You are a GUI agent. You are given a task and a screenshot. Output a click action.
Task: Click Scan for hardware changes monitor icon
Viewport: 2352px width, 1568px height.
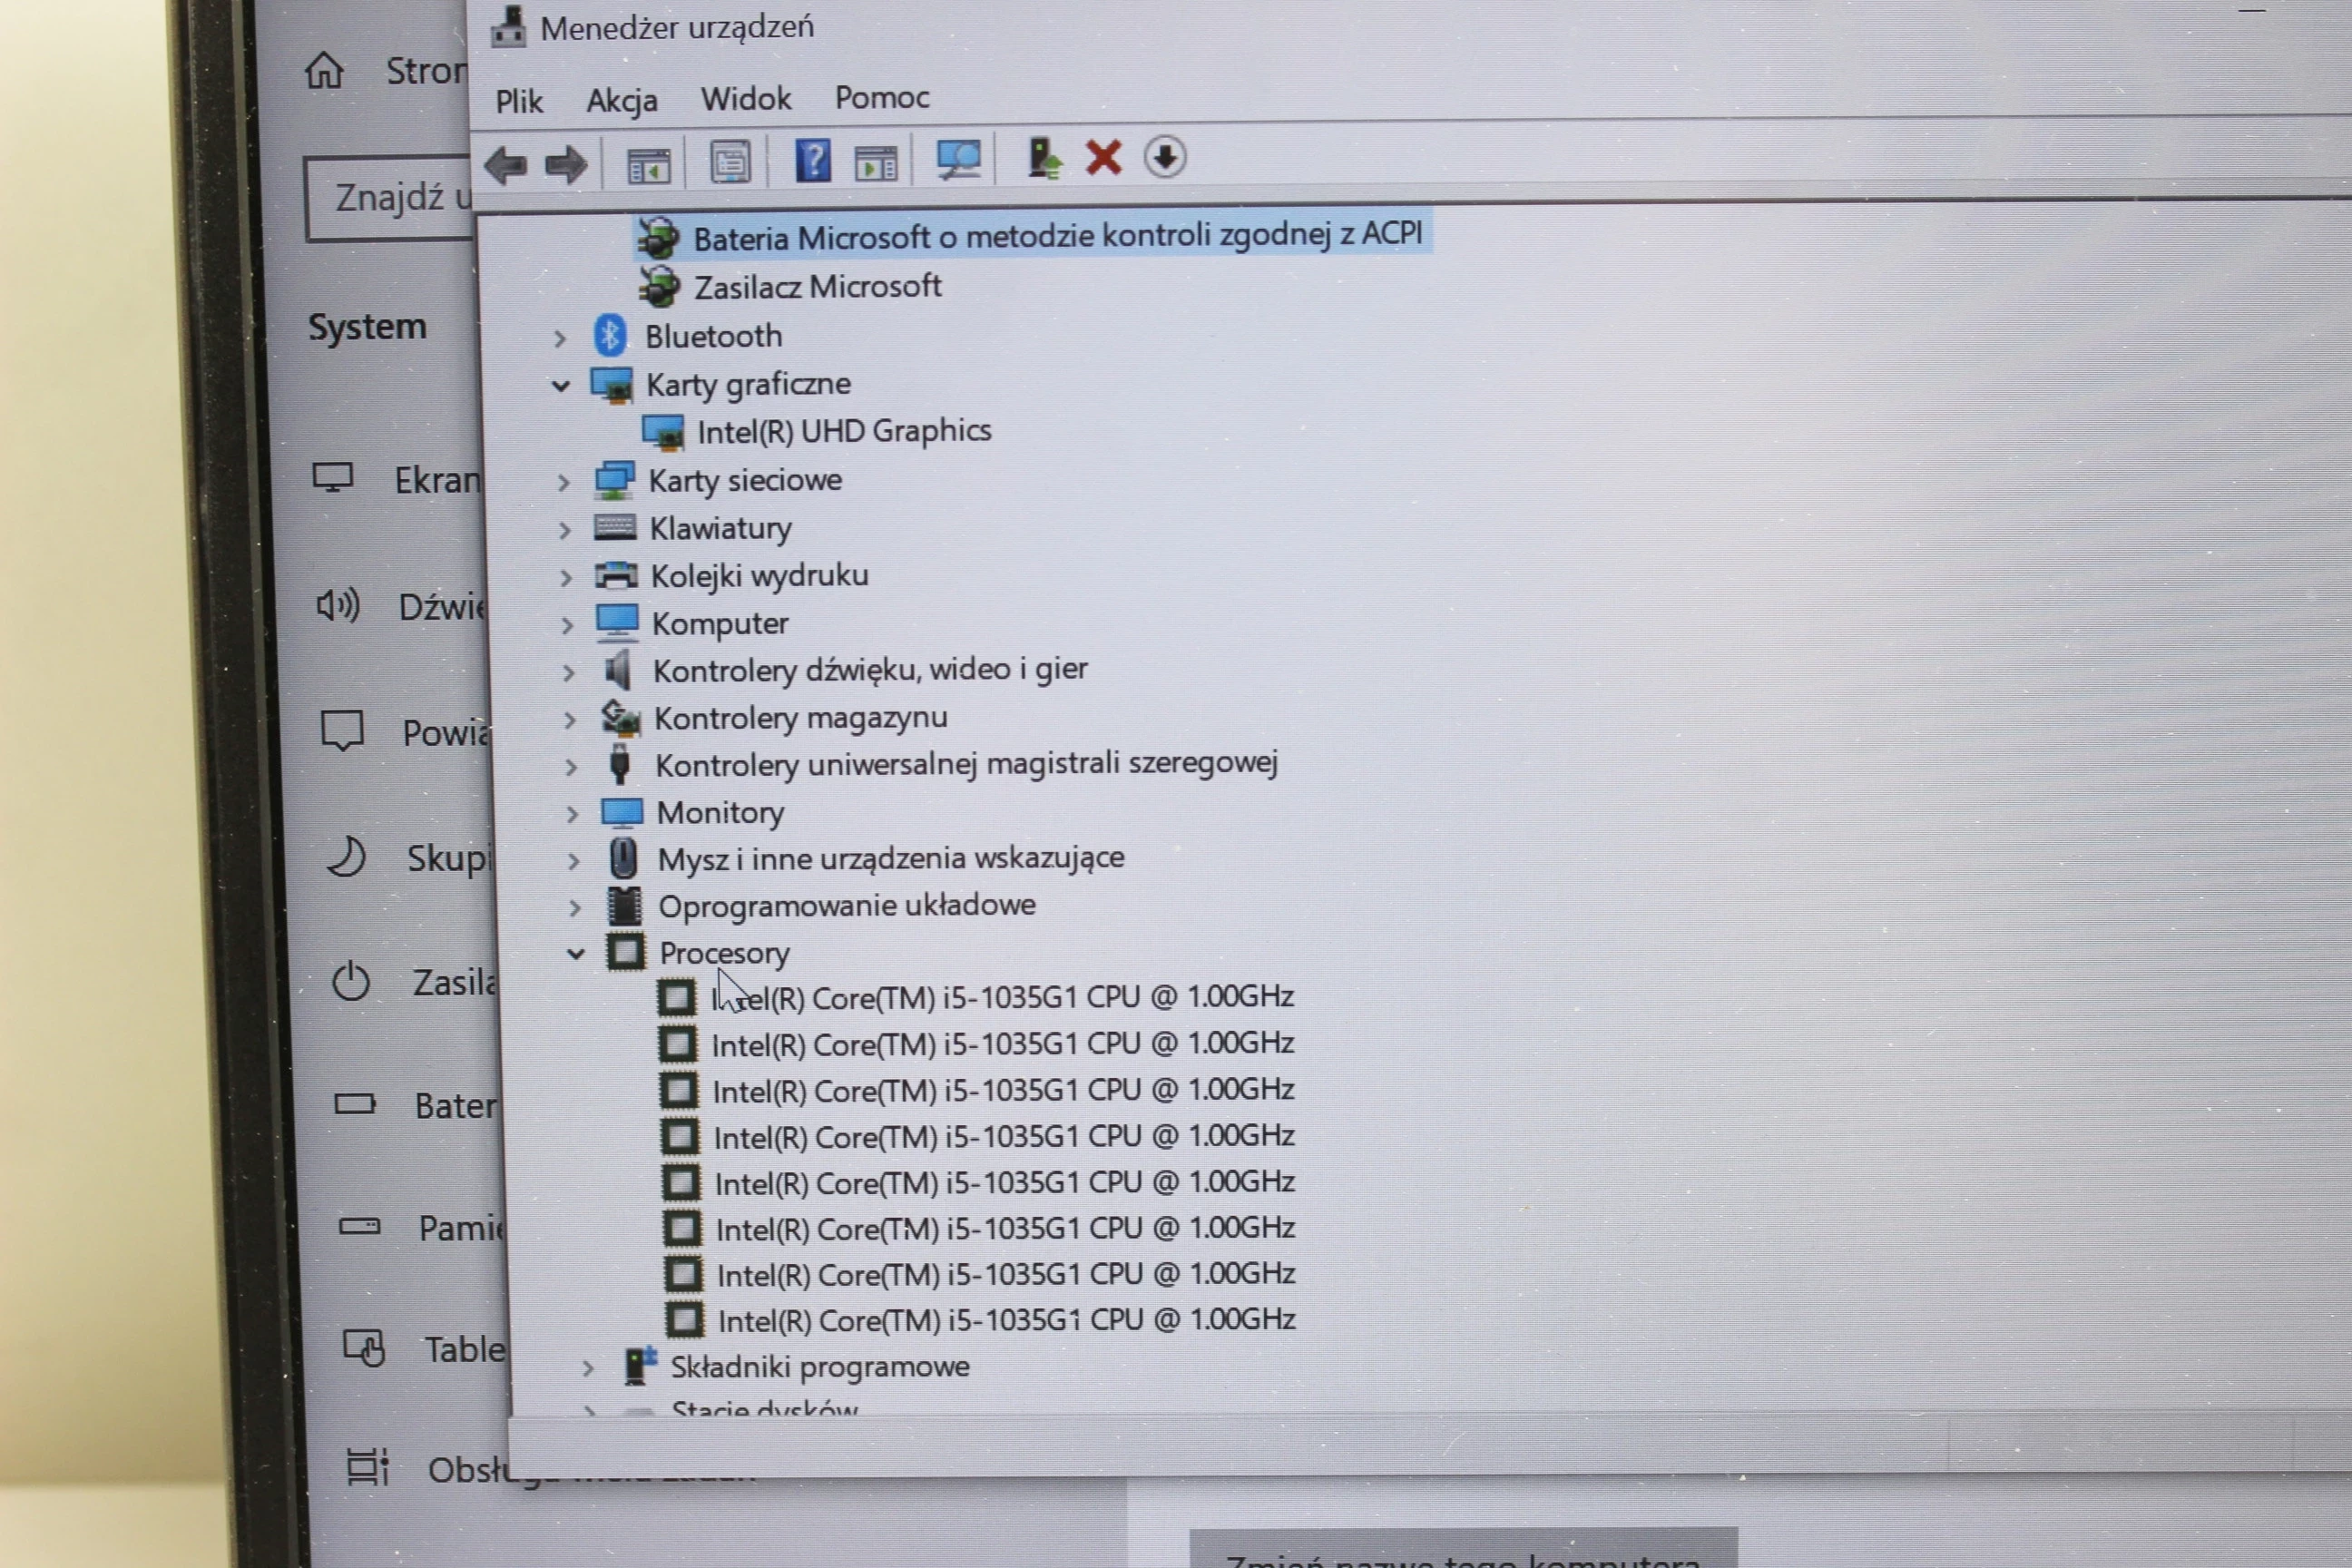pos(958,159)
